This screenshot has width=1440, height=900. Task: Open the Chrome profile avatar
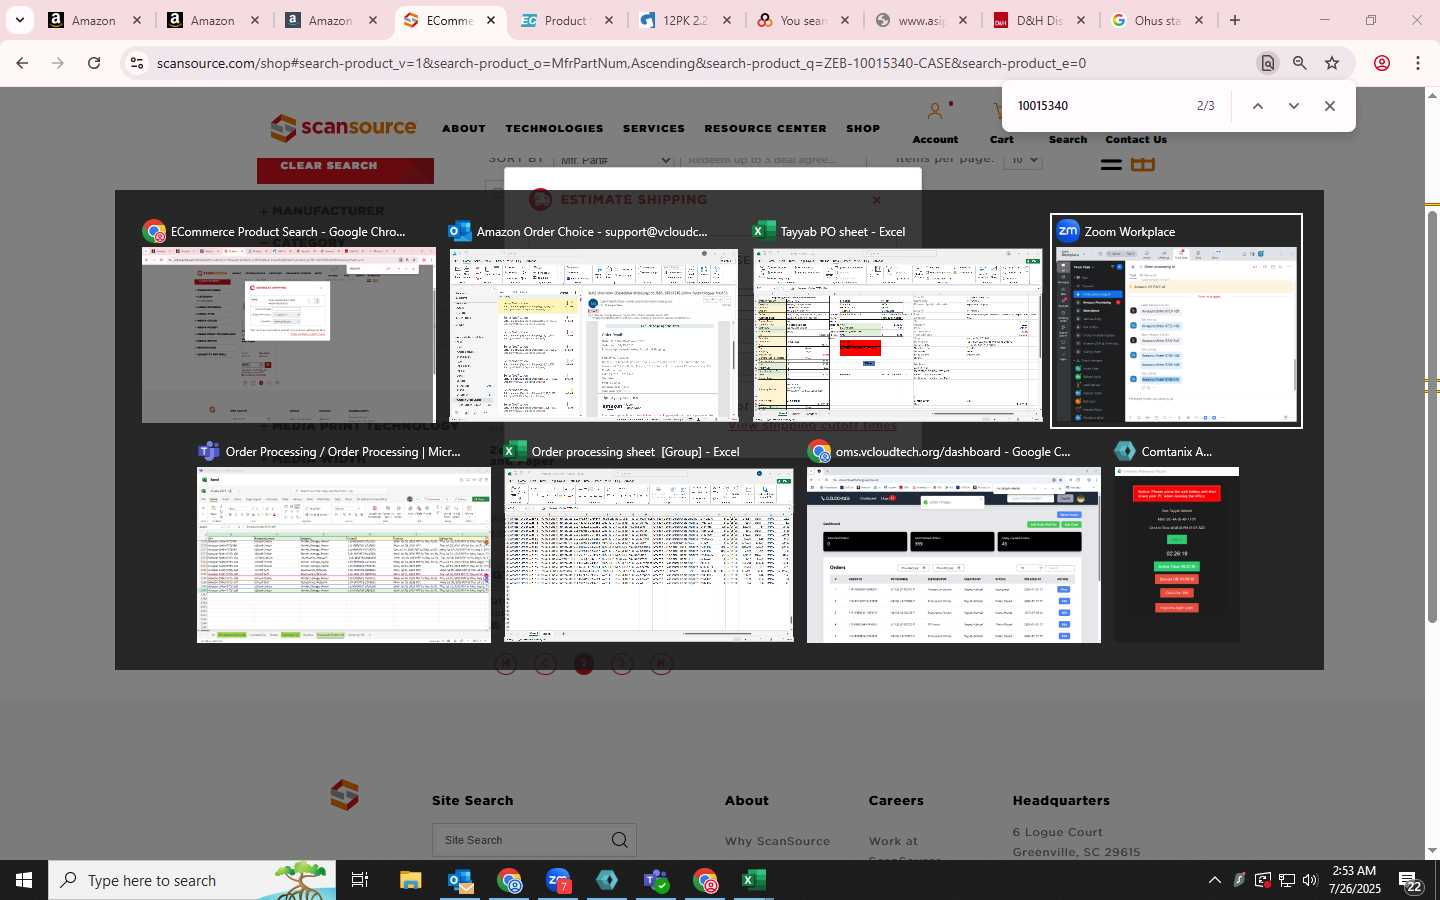[1382, 63]
